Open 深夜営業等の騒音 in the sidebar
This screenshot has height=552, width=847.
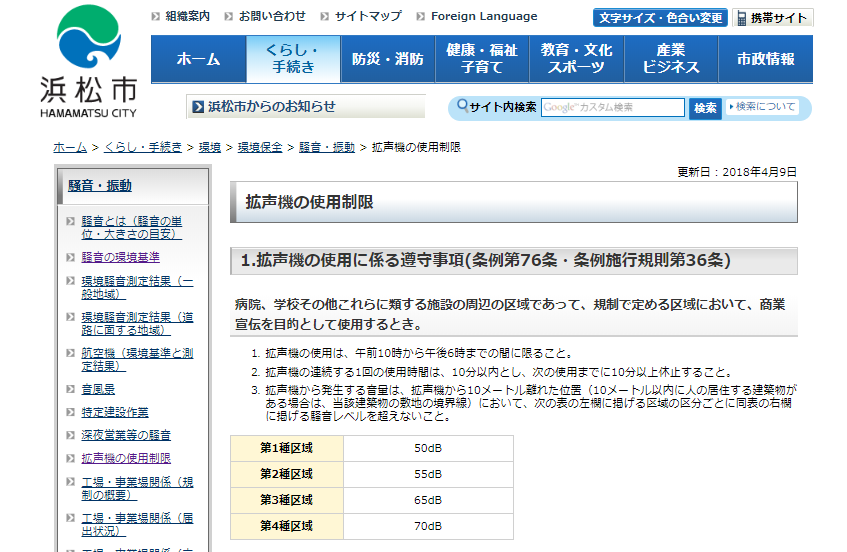coord(126,435)
